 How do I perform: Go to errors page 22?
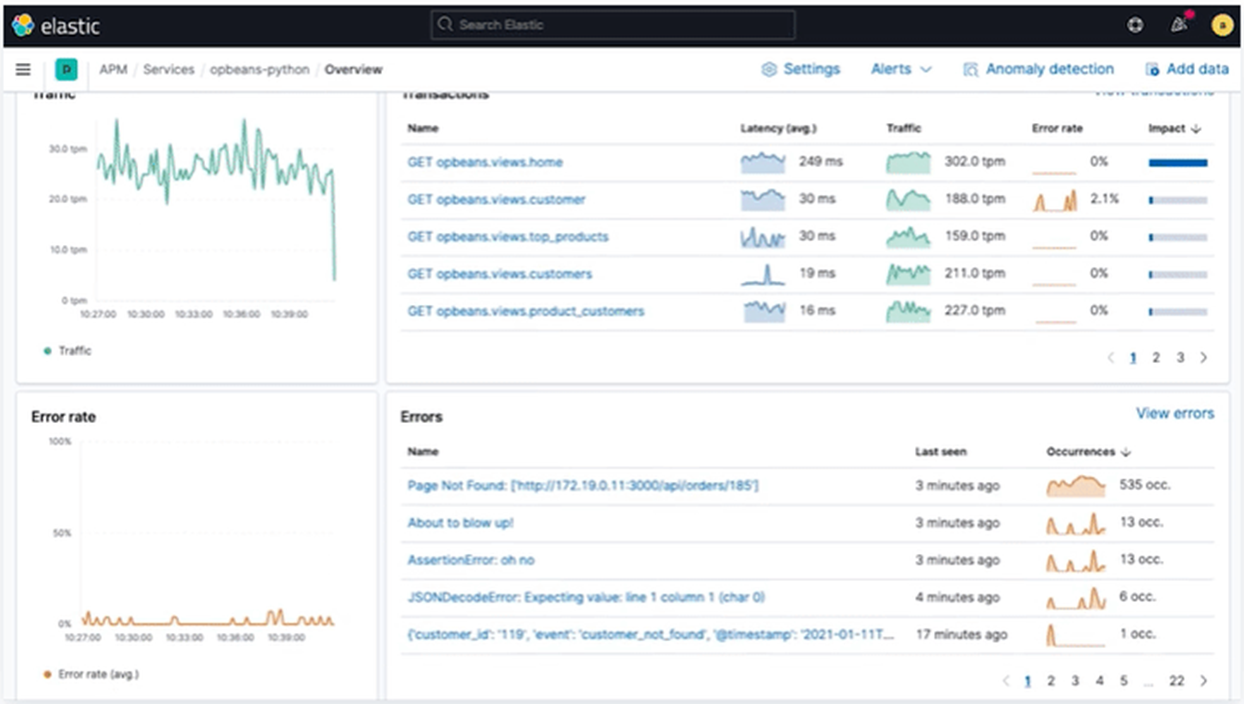click(1177, 680)
